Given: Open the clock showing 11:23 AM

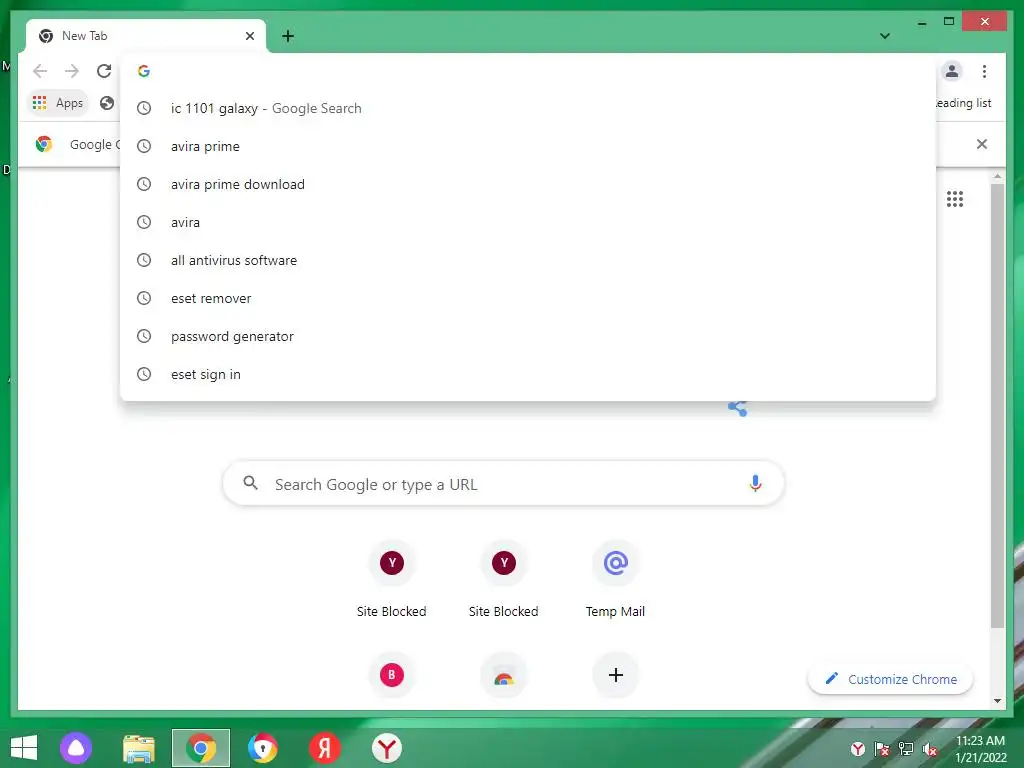Looking at the screenshot, I should [981, 749].
